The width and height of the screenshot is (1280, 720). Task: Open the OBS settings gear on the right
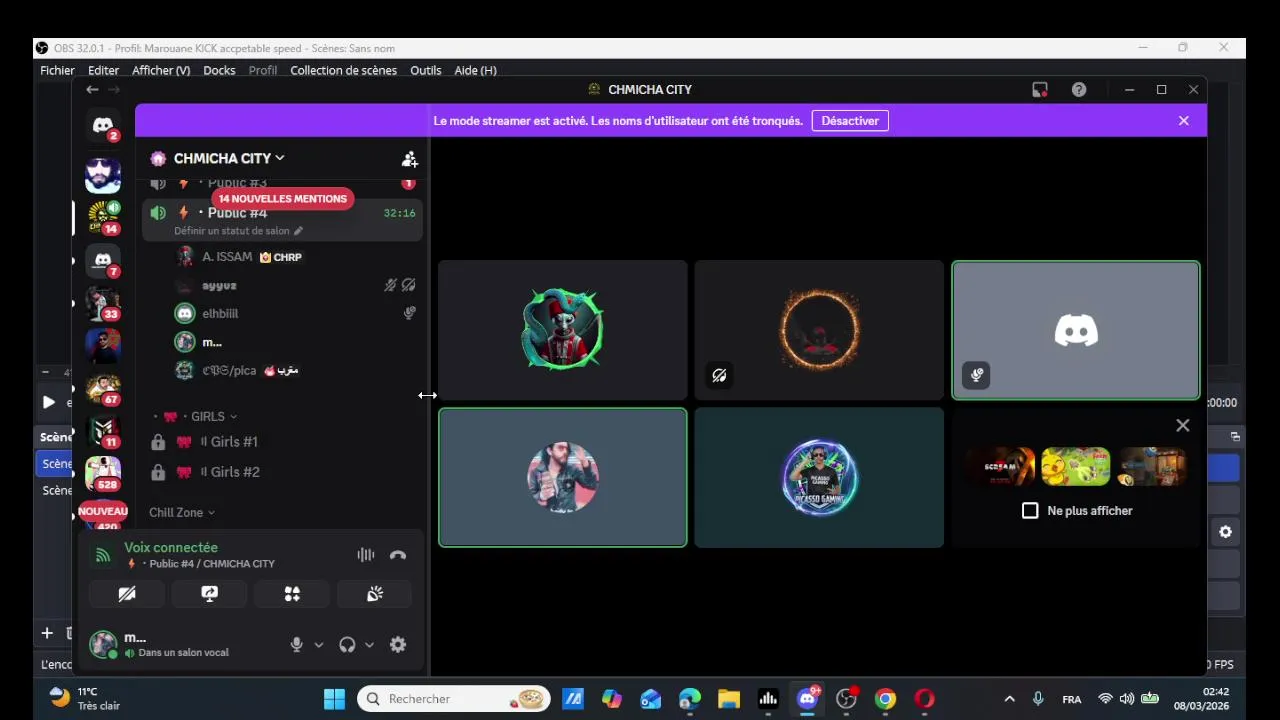[x=1225, y=532]
